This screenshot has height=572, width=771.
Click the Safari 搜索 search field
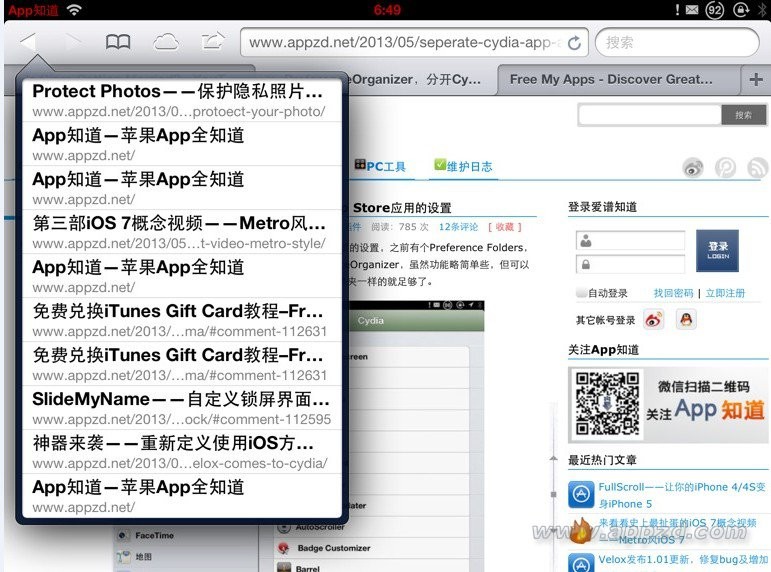pyautogui.click(x=677, y=43)
